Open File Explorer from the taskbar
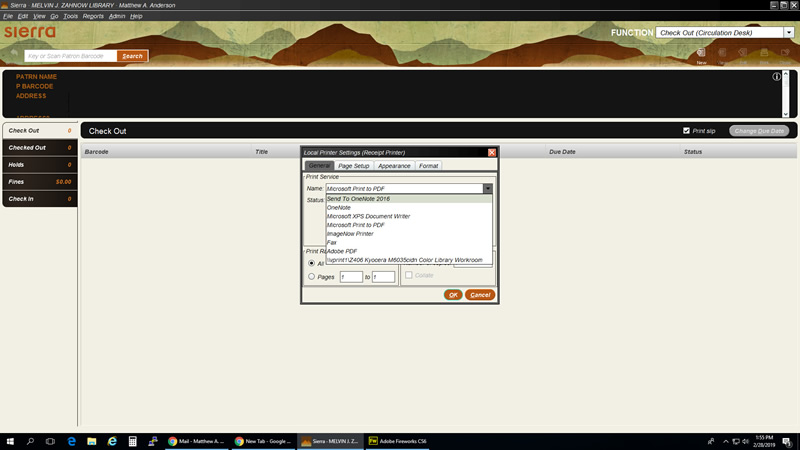Screen dimensions: 800x450 tap(92, 441)
